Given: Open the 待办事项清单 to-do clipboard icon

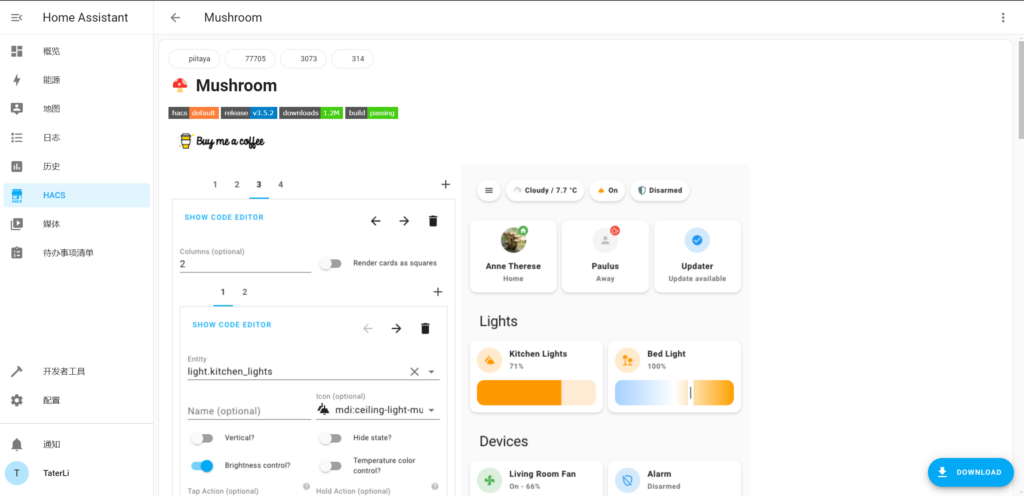Looking at the screenshot, I should click(17, 253).
